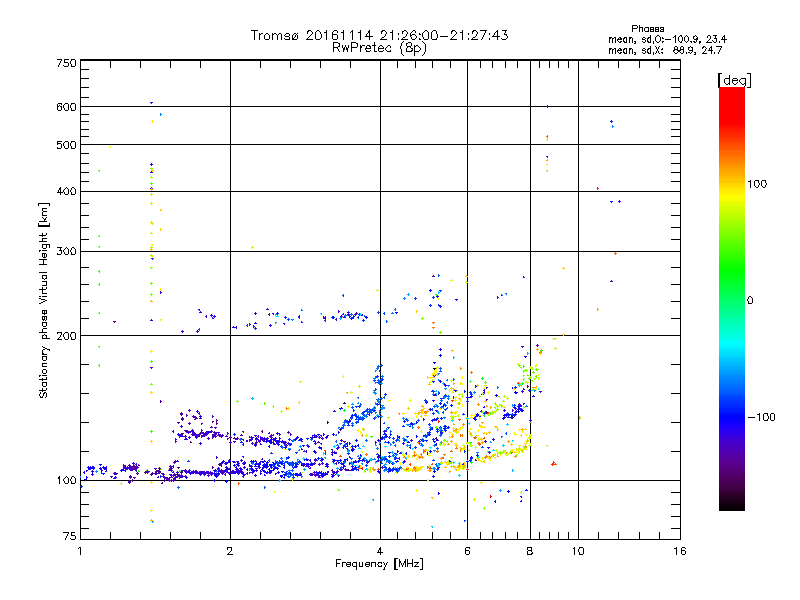800x600 pixels.
Task: Click the x-axis label '1'
Action: [x=81, y=551]
